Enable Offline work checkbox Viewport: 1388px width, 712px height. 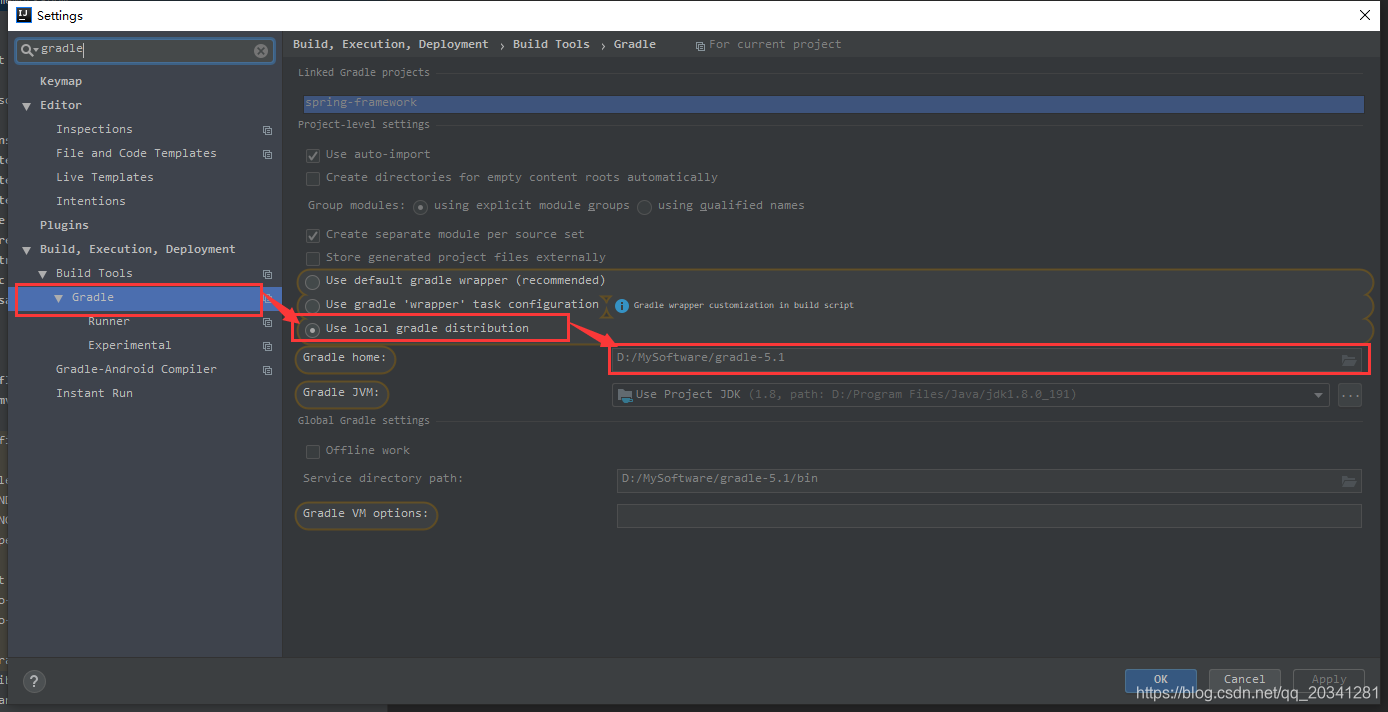click(313, 451)
